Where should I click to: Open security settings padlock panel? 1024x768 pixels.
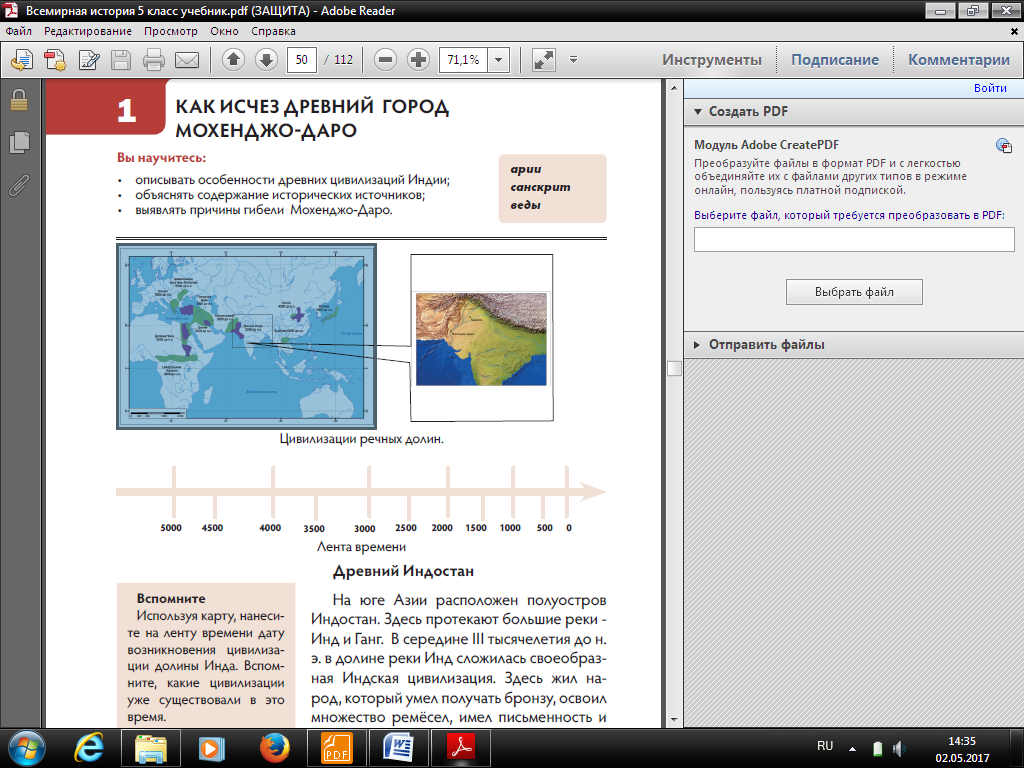point(18,101)
